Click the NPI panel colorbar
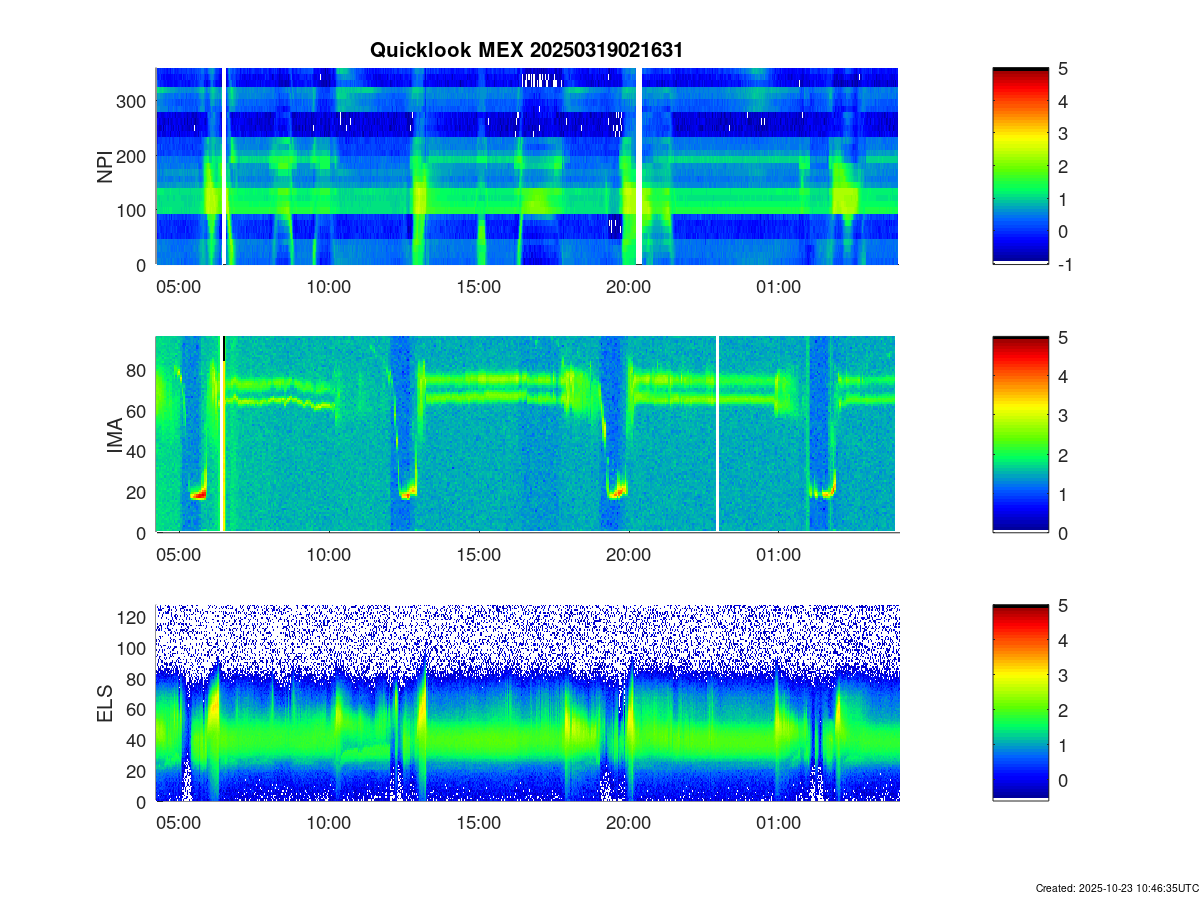 coord(1020,166)
